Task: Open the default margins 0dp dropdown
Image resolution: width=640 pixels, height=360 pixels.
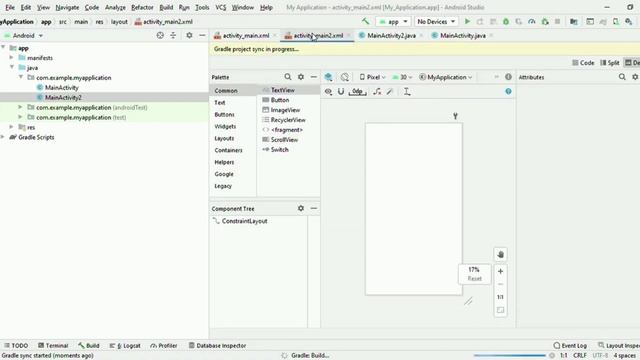Action: tap(358, 92)
